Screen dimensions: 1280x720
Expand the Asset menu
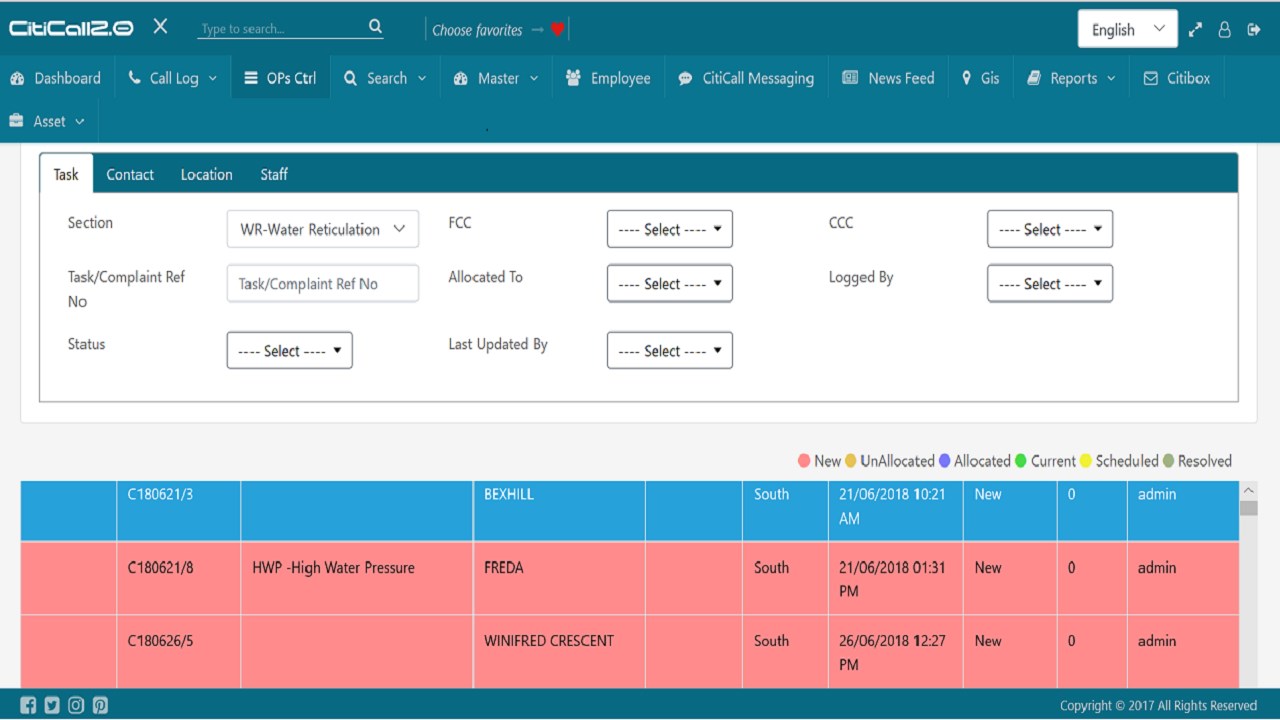(x=49, y=121)
